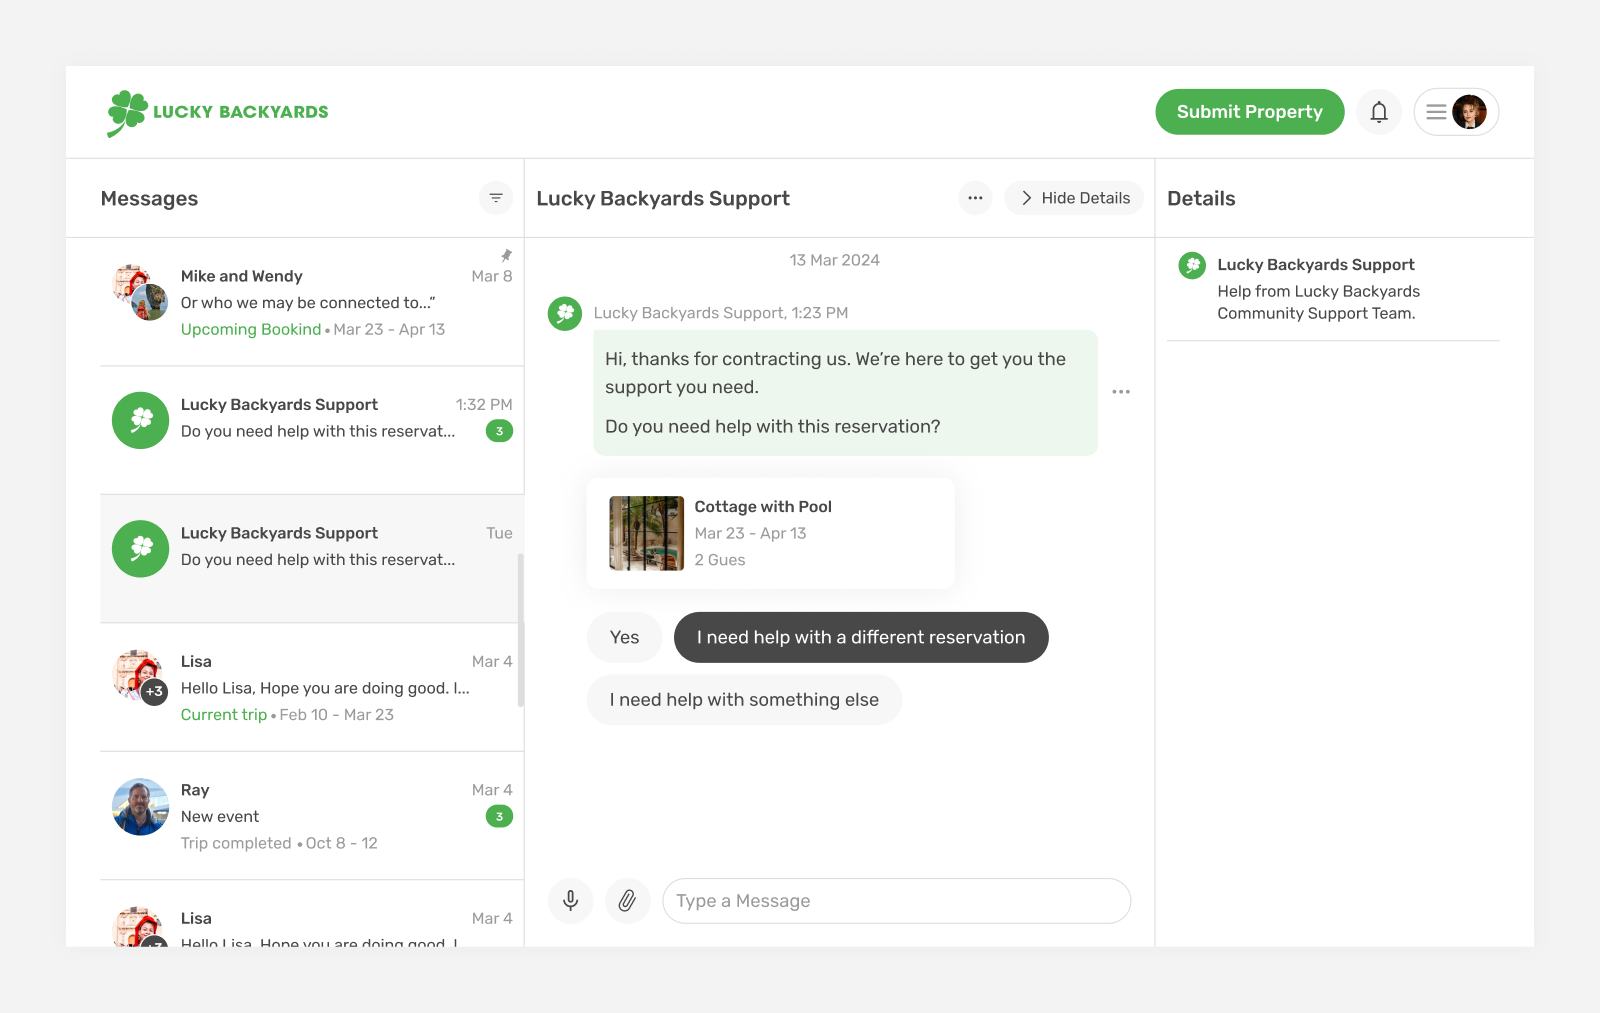The width and height of the screenshot is (1600, 1013).
Task: Select the Yes quick reply
Action: click(624, 637)
